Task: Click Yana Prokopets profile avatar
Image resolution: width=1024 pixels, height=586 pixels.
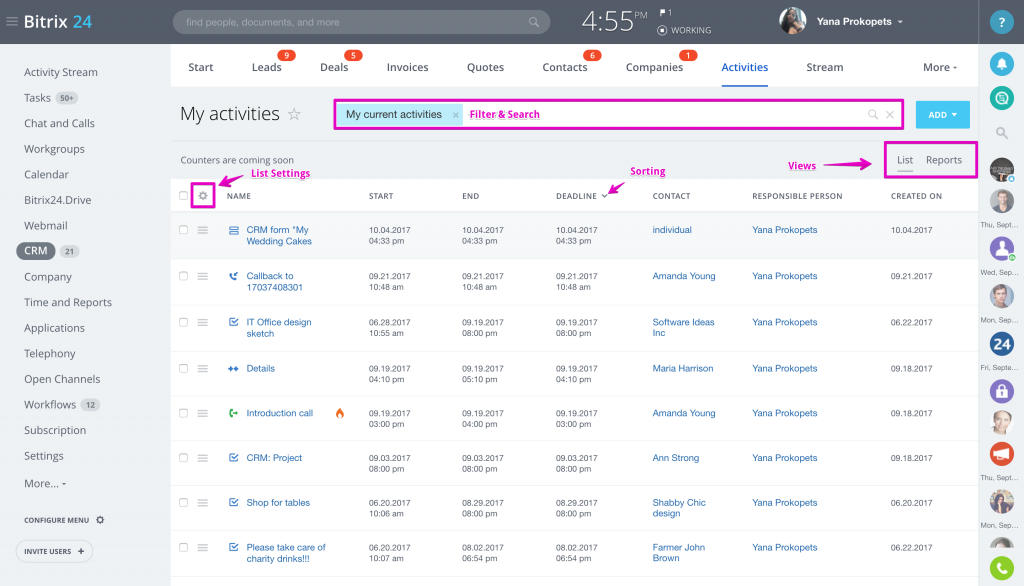Action: (792, 22)
